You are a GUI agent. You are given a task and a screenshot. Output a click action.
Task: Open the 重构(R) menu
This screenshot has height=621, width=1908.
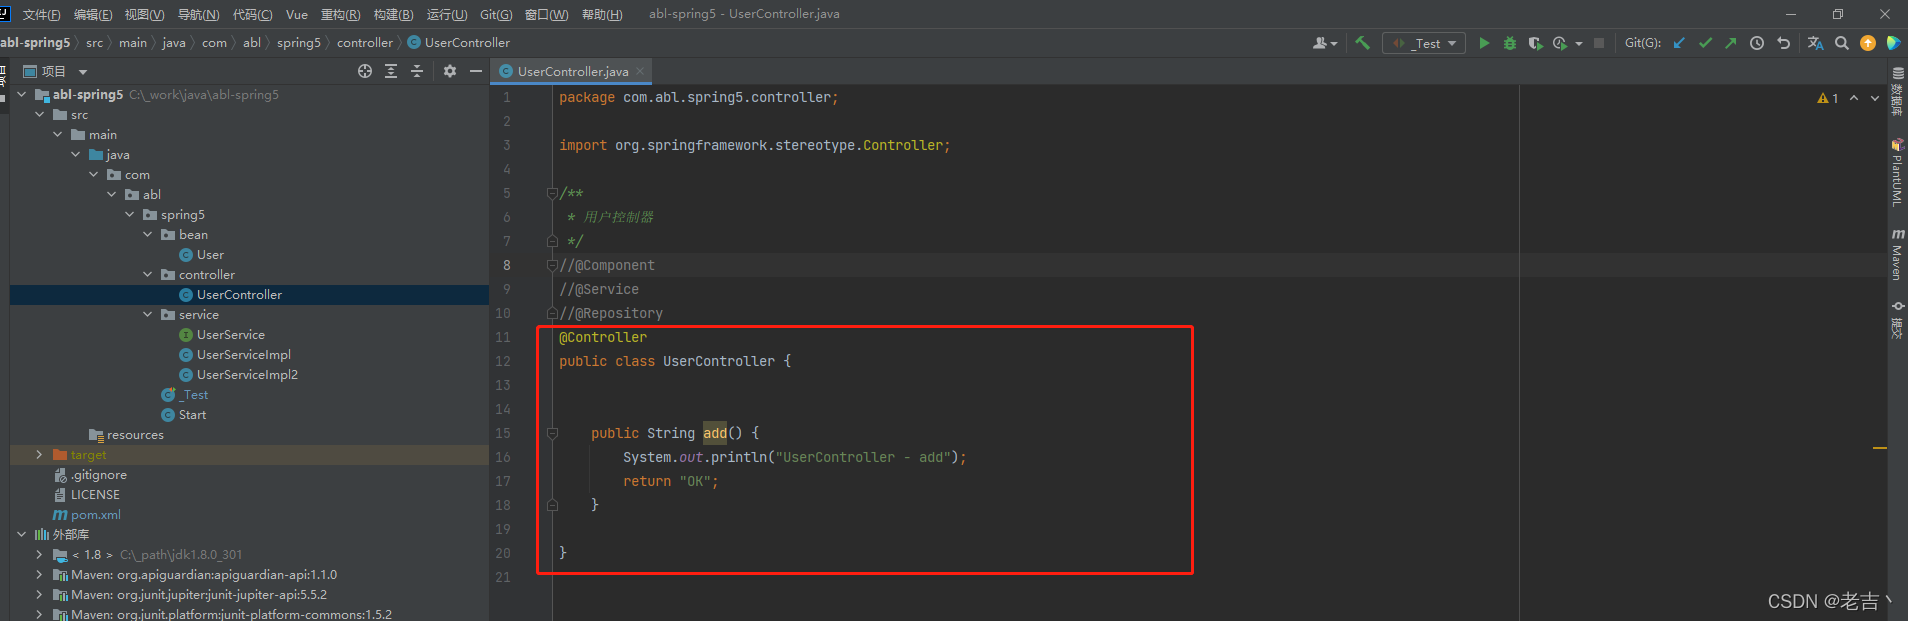click(340, 14)
